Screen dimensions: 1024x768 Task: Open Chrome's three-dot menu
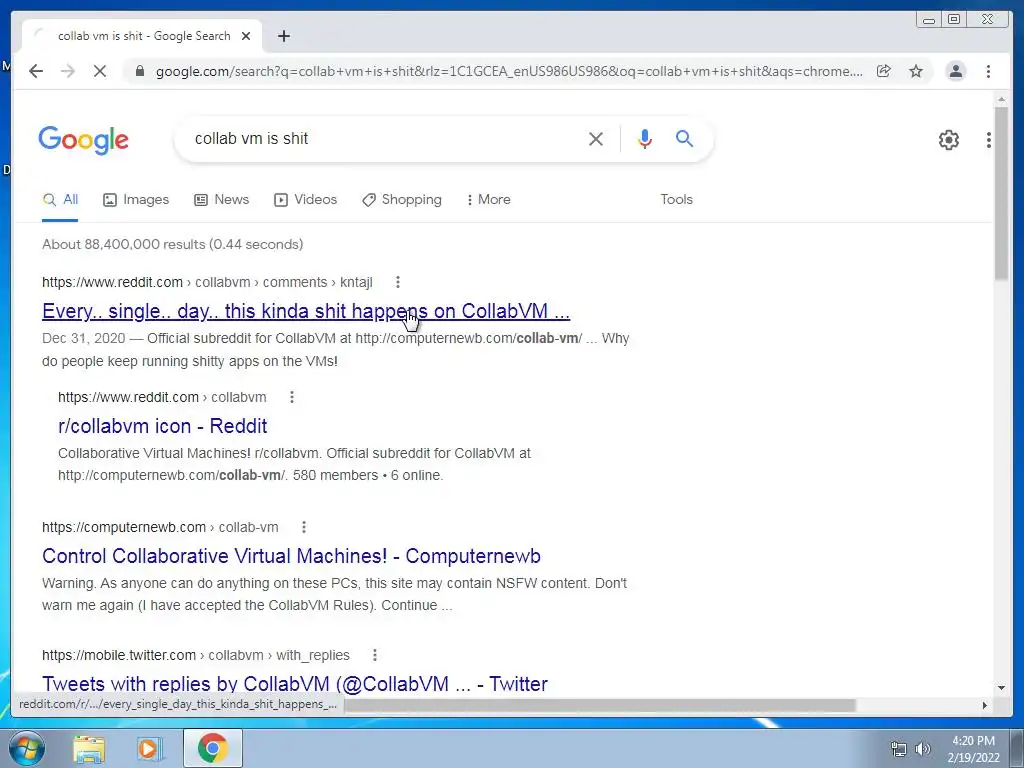(989, 71)
